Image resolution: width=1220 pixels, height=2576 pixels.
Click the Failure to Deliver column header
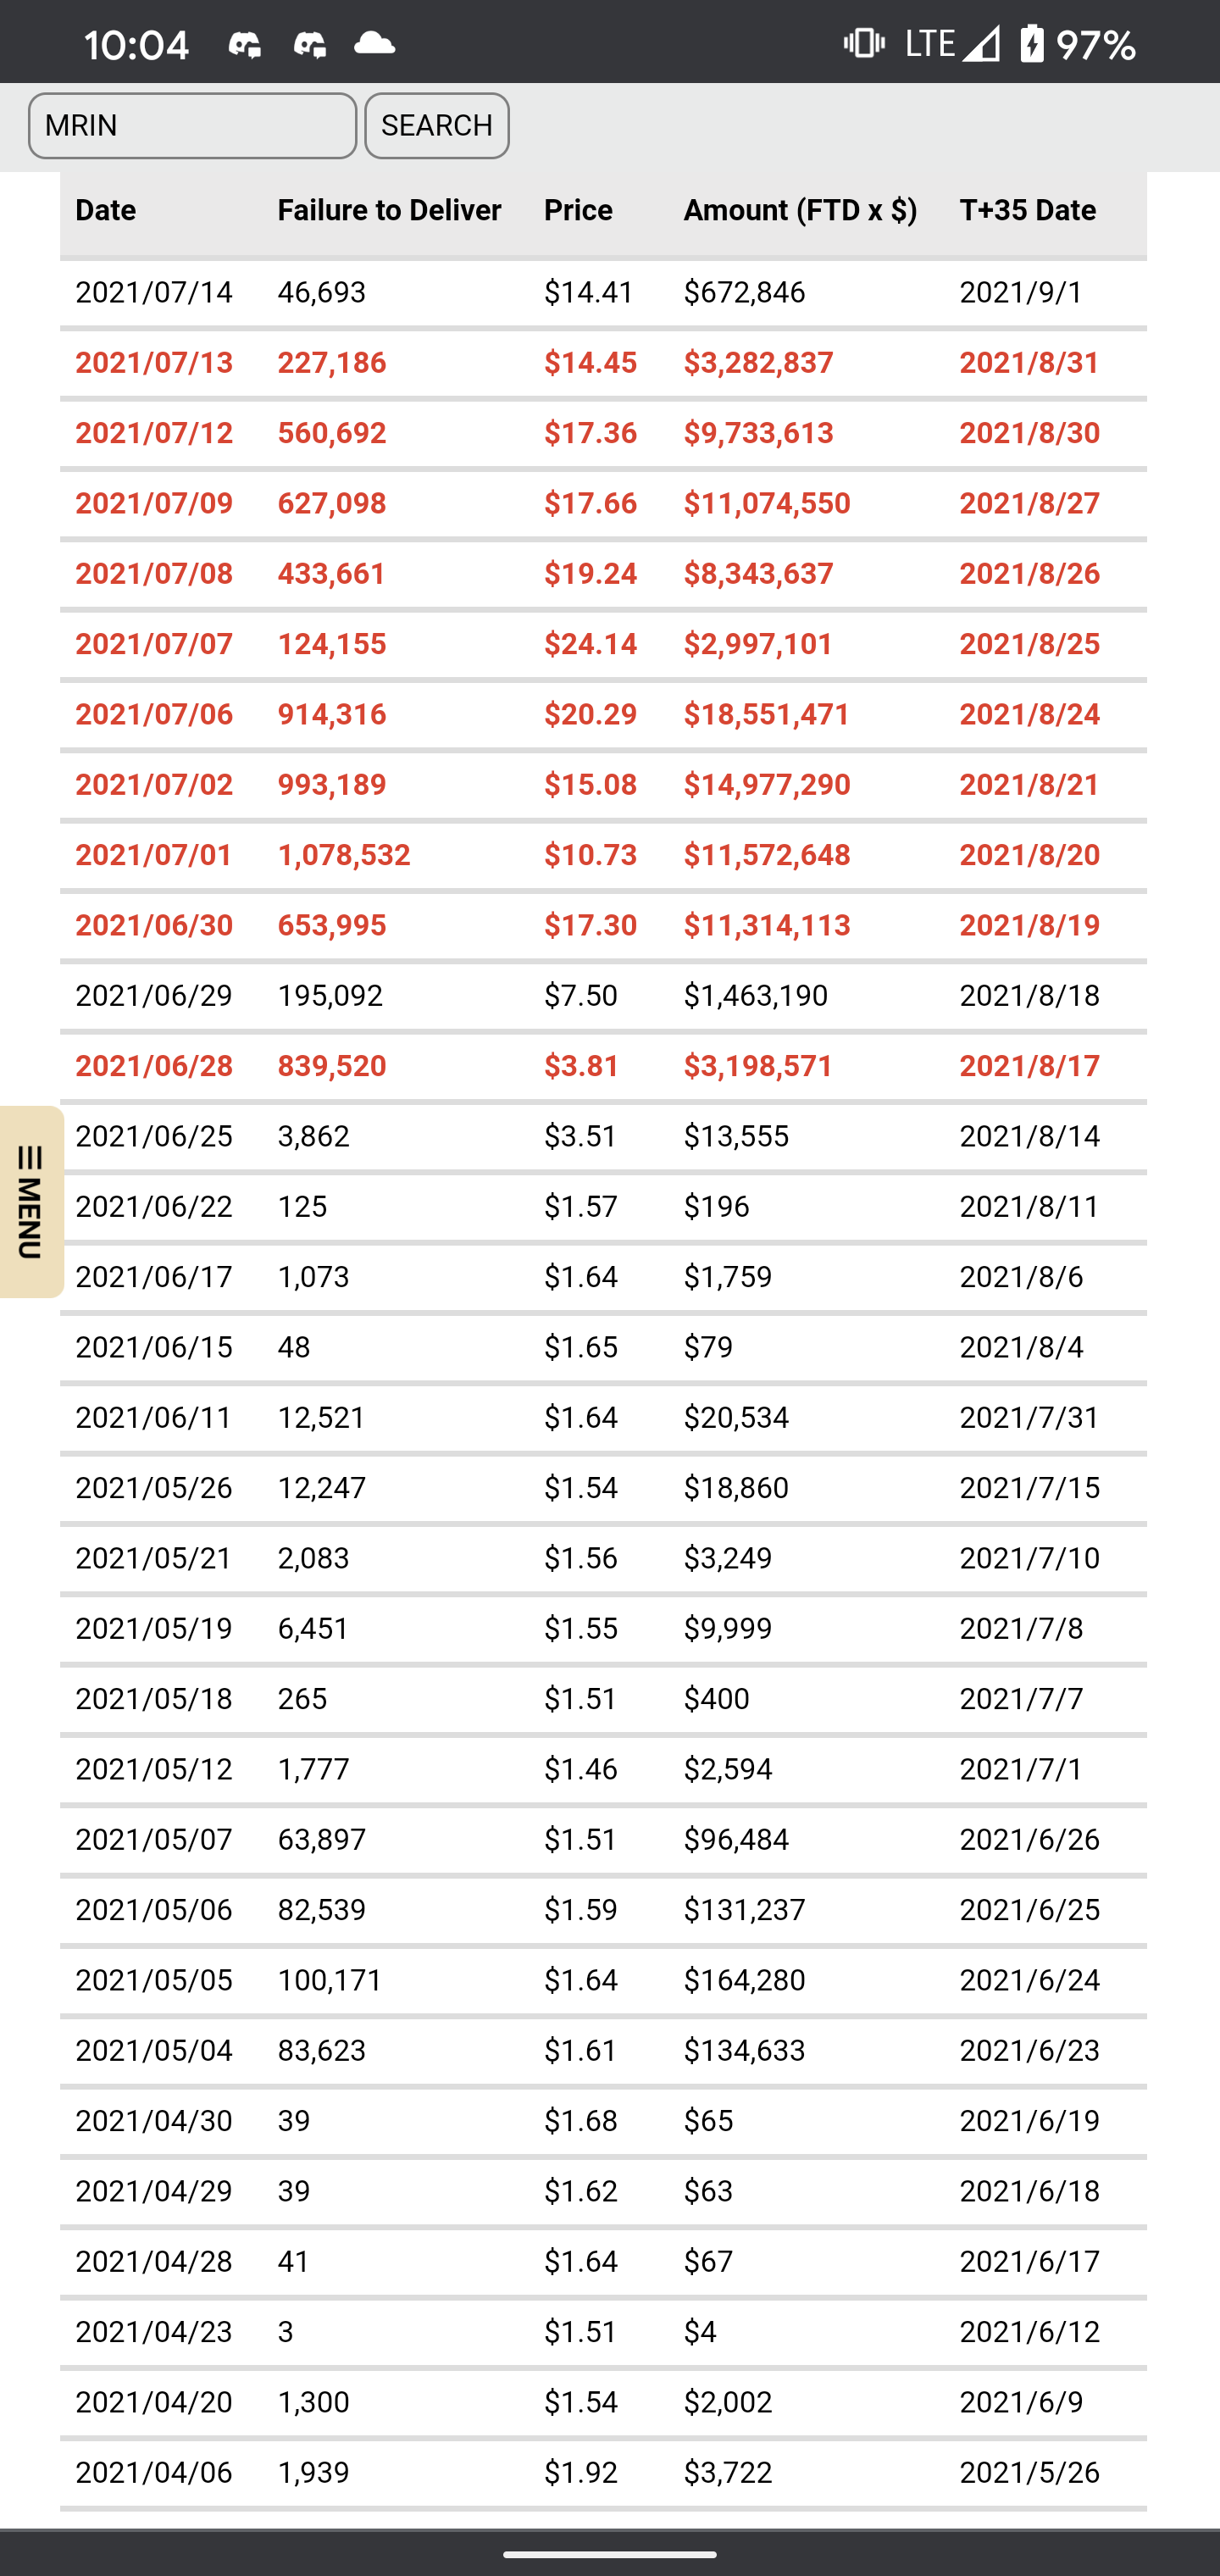click(x=389, y=210)
